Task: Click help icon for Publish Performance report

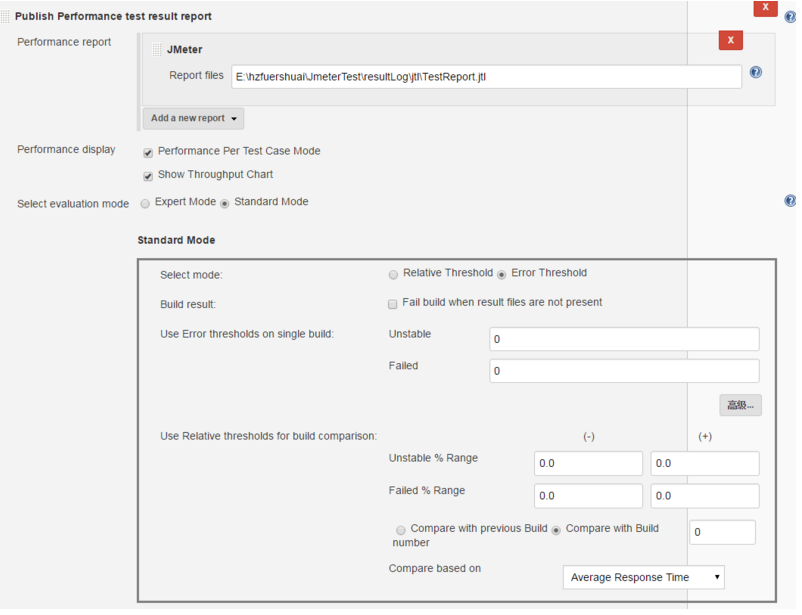Action: pyautogui.click(x=790, y=17)
